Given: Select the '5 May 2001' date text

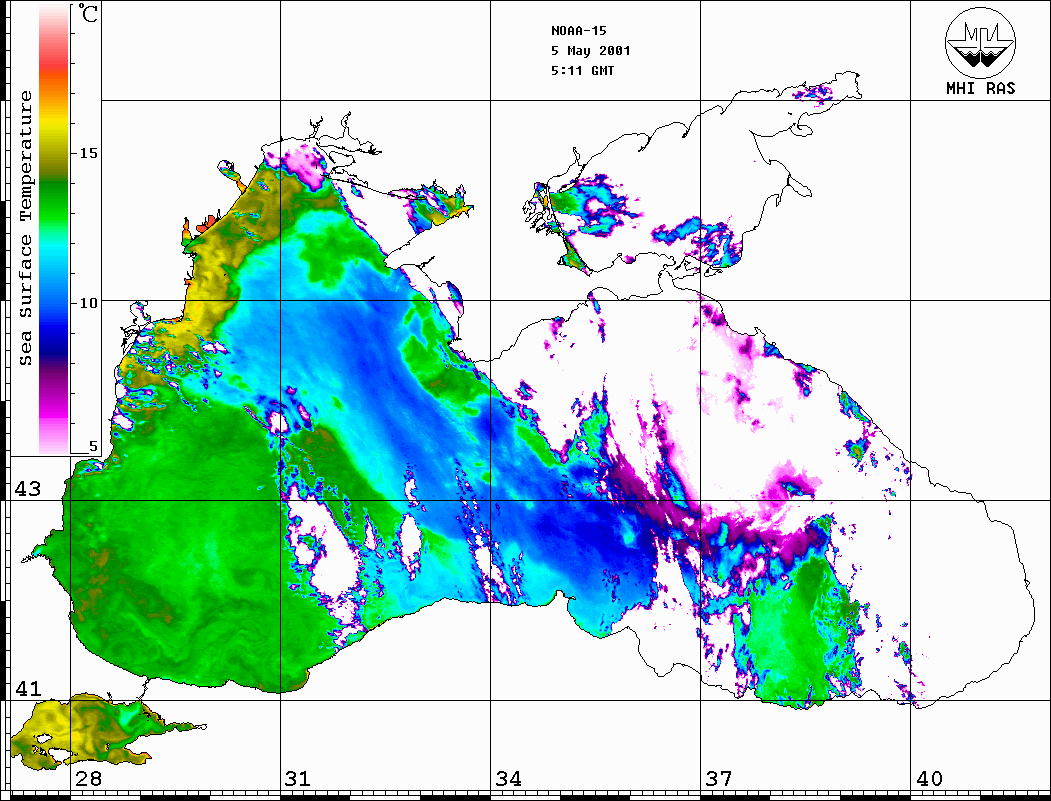Looking at the screenshot, I should (x=591, y=51).
